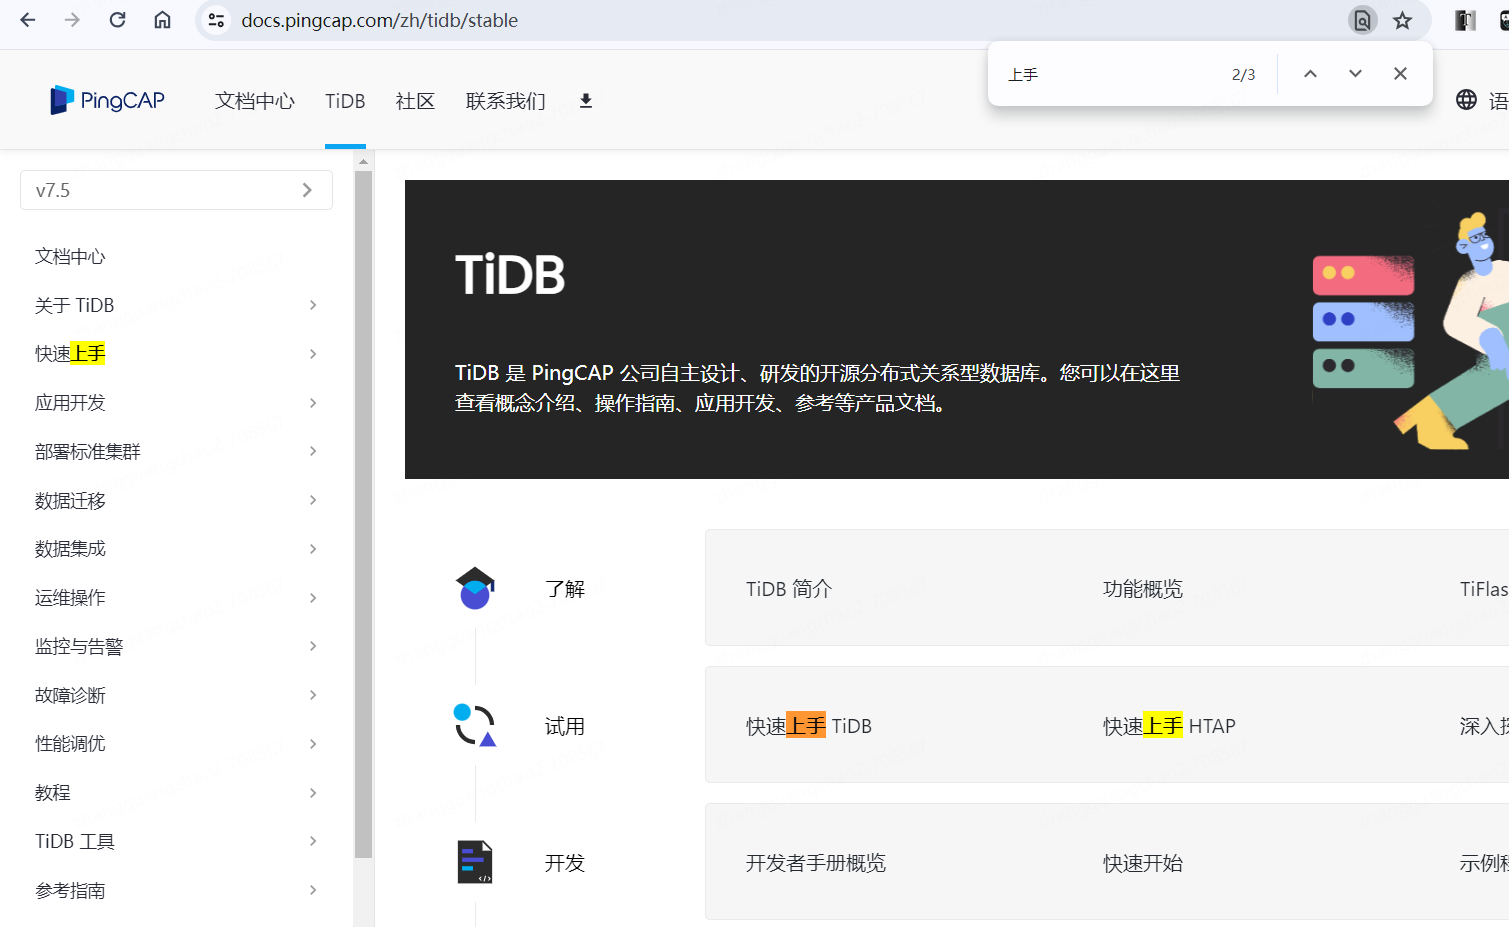1509x927 pixels.
Task: Click the 开发 section label
Action: tap(565, 863)
